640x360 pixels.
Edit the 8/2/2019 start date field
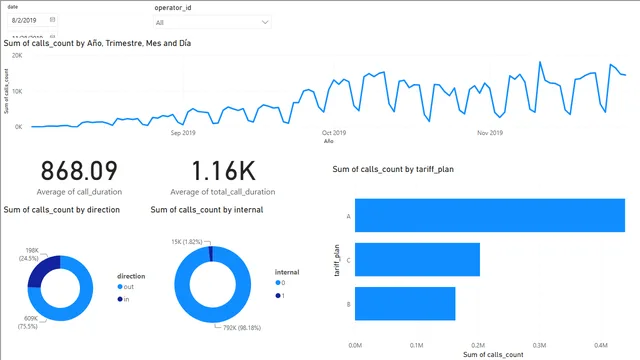(x=32, y=20)
